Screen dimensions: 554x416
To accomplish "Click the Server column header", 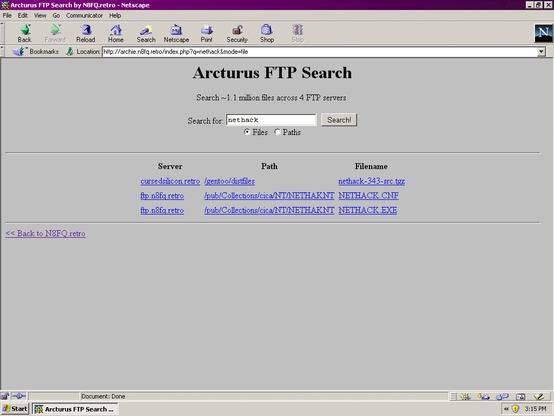I will click(x=170, y=166).
